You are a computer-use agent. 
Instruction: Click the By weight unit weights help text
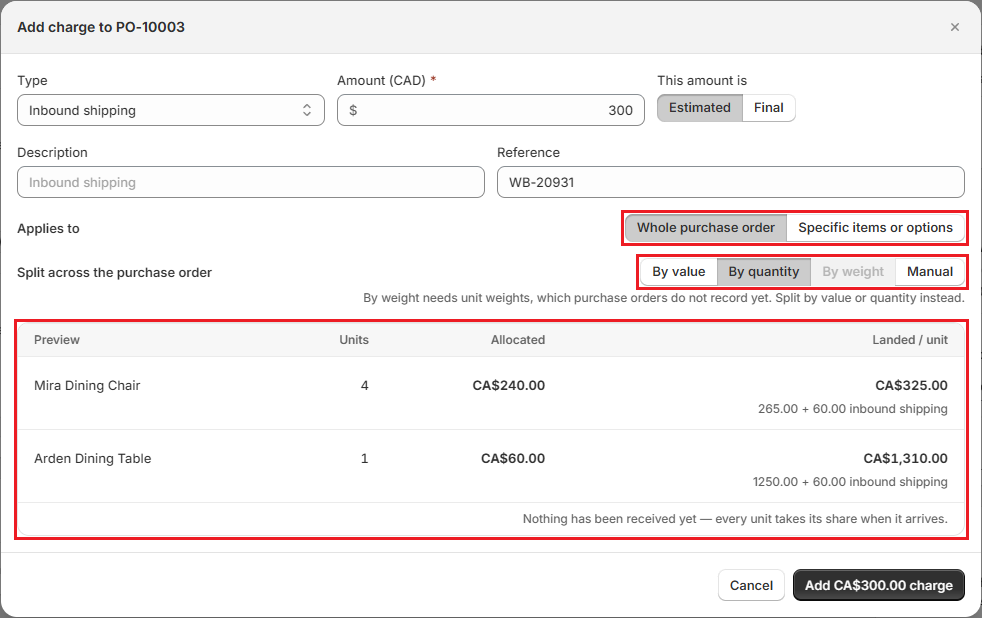(x=664, y=298)
